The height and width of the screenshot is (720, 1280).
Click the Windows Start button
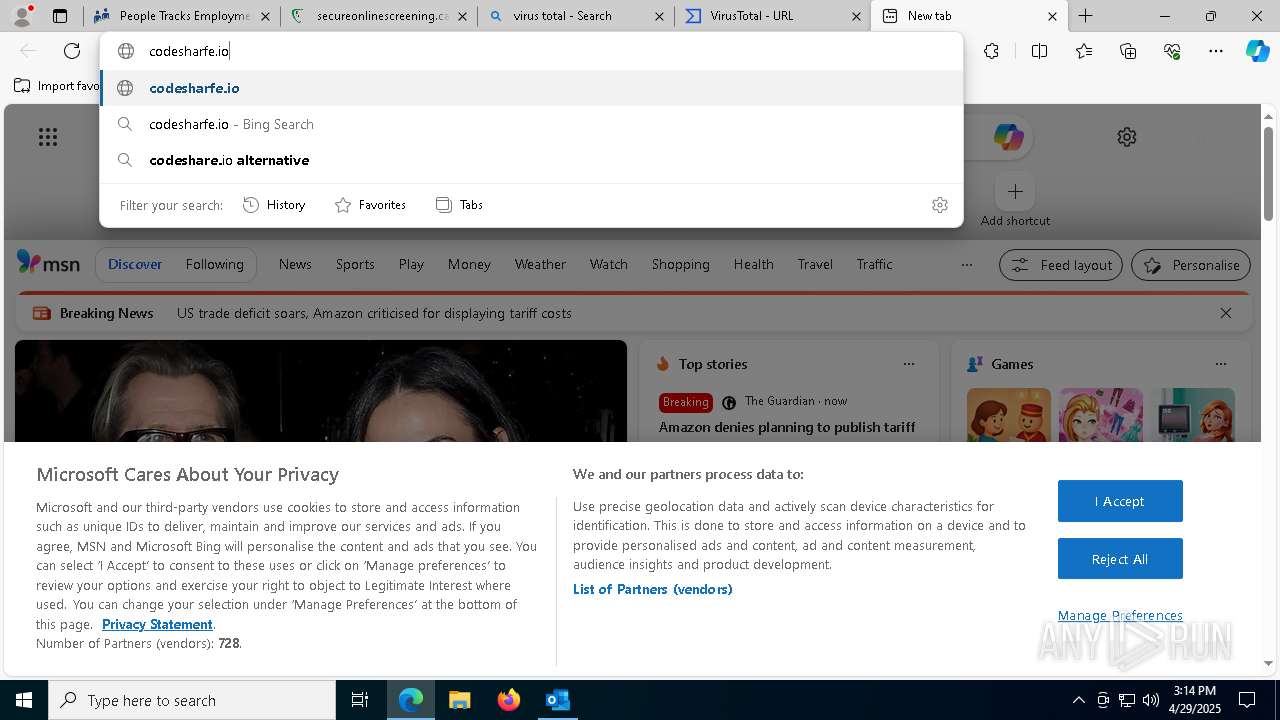24,700
